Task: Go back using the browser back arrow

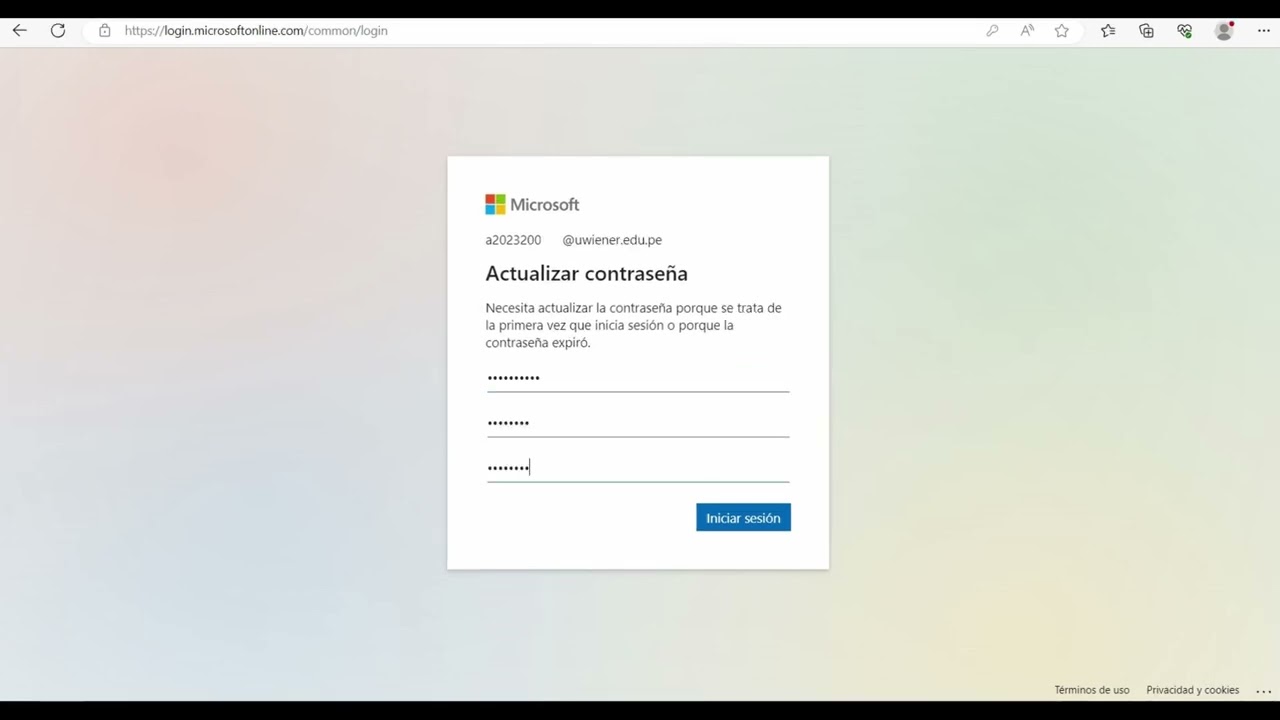Action: [x=19, y=31]
